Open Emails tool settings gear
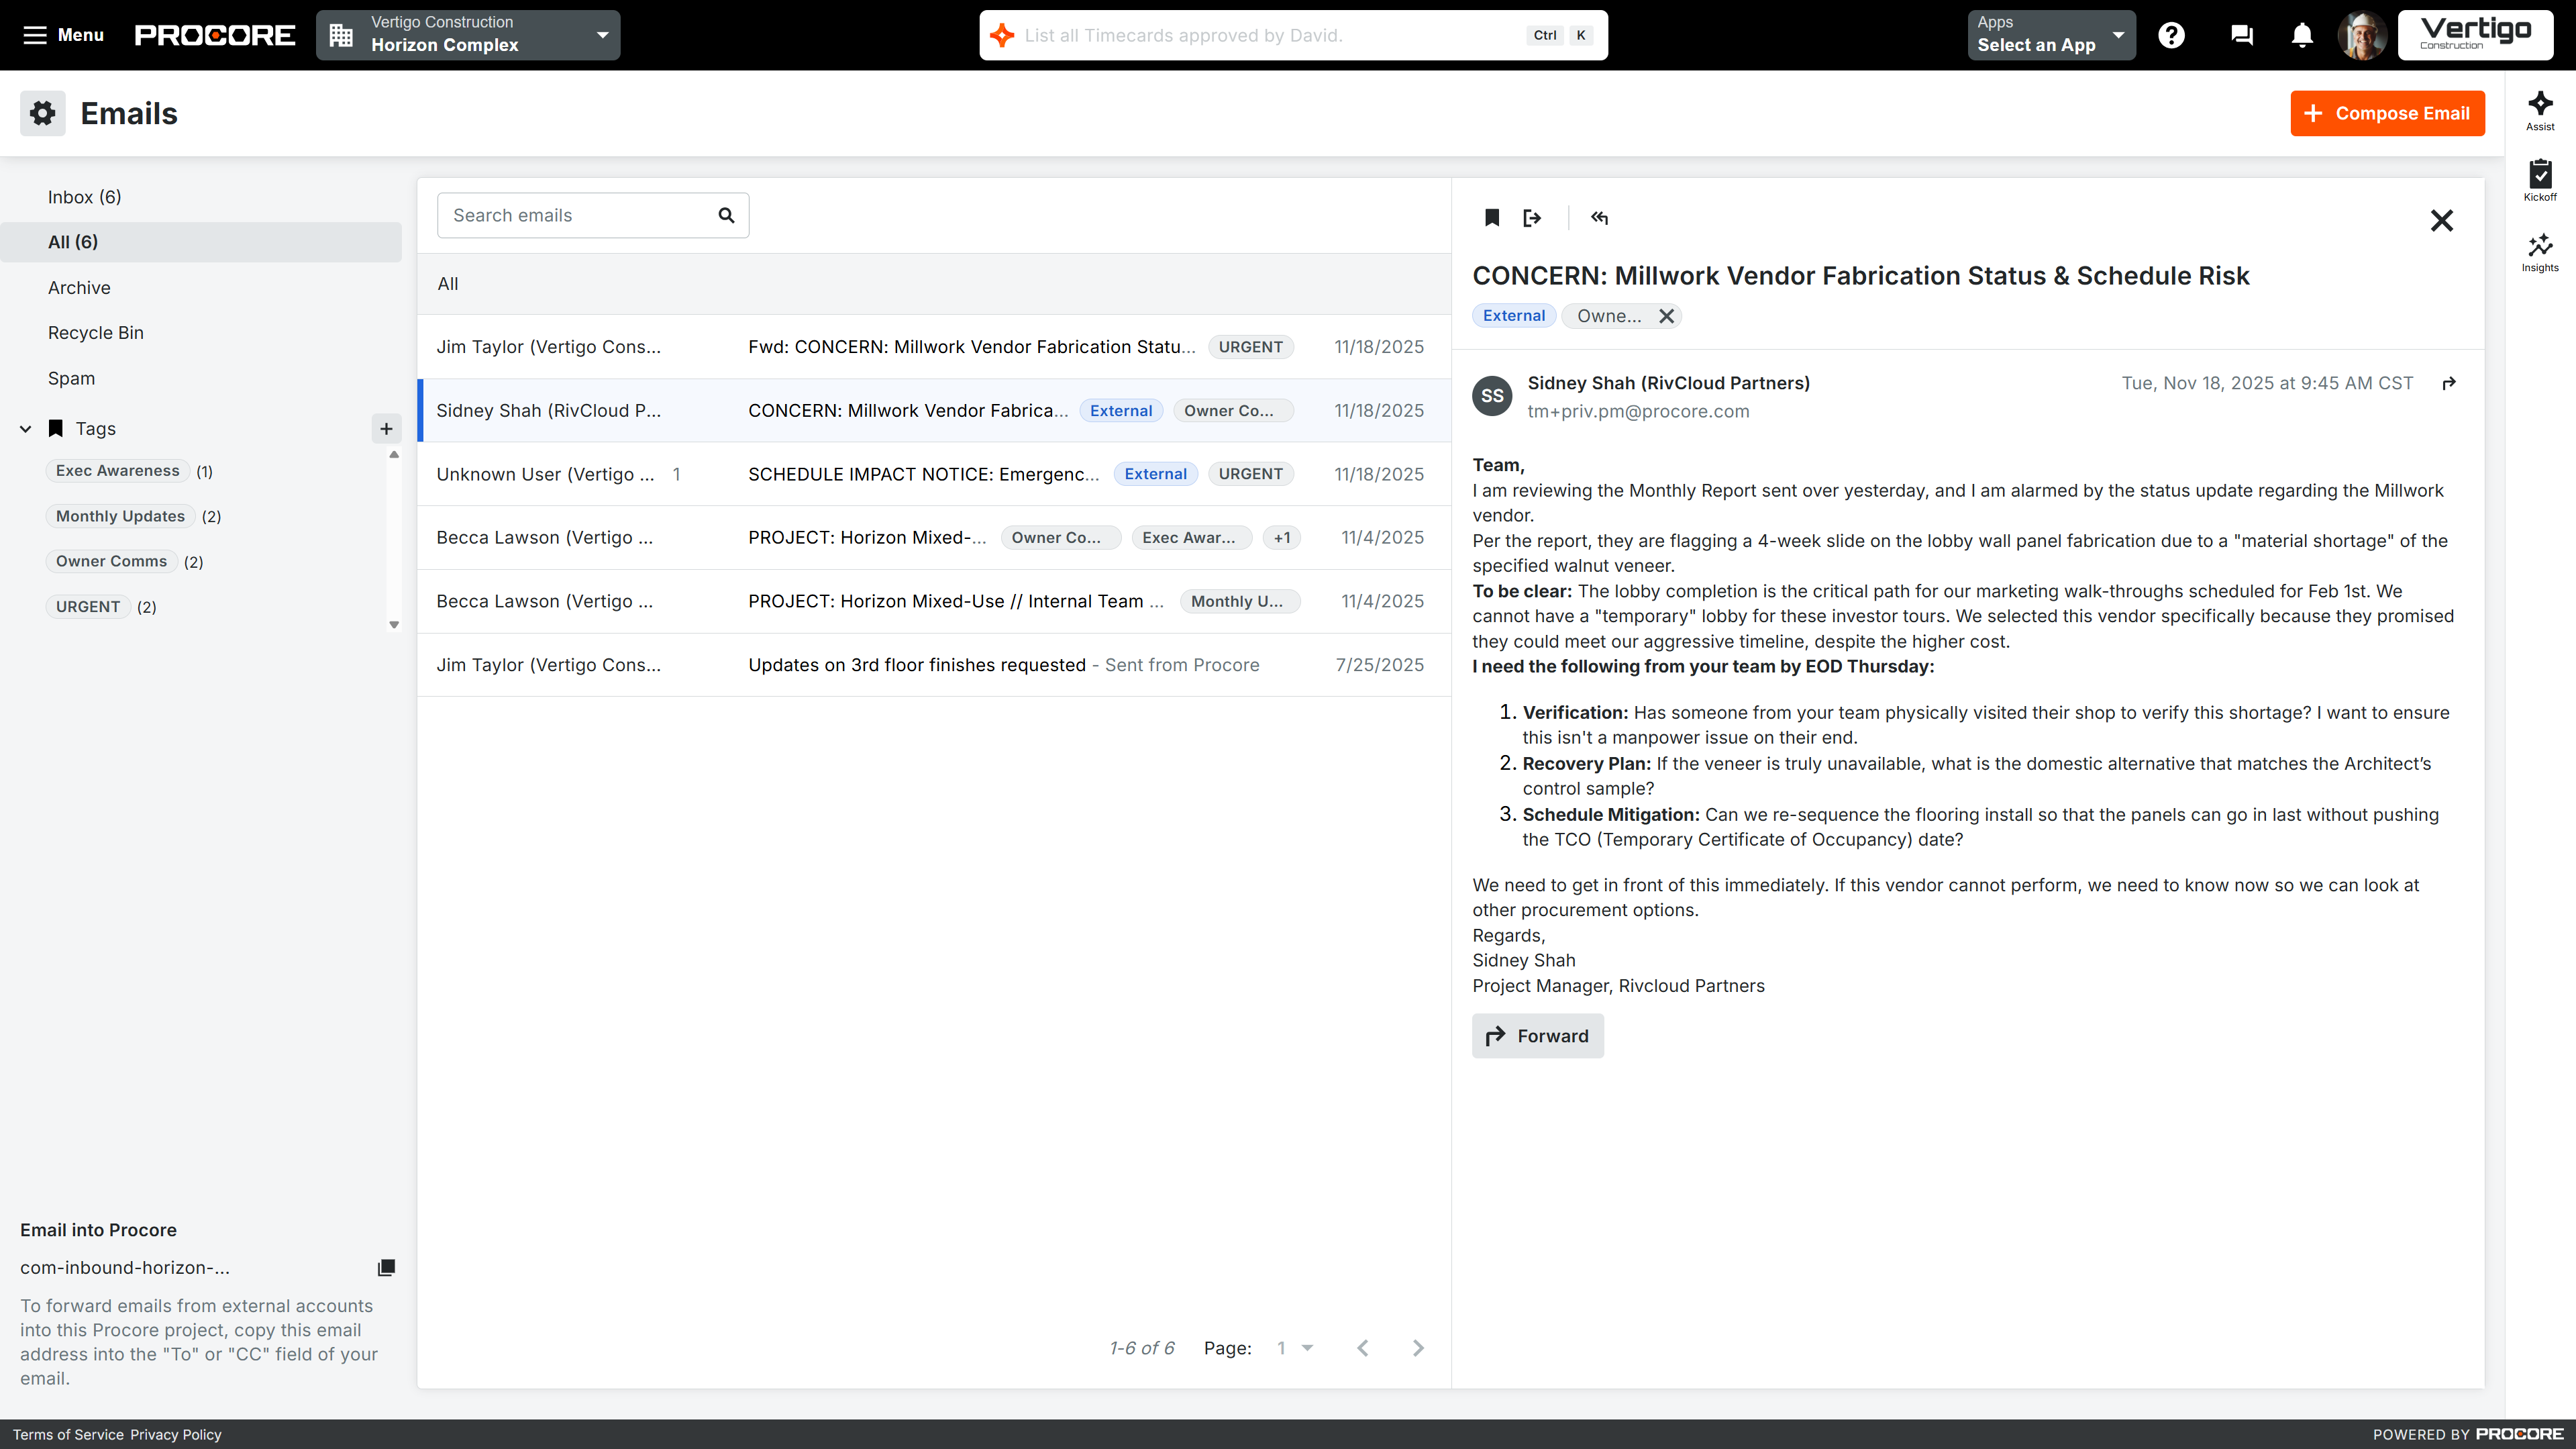Image resolution: width=2576 pixels, height=1449 pixels. click(x=42, y=113)
